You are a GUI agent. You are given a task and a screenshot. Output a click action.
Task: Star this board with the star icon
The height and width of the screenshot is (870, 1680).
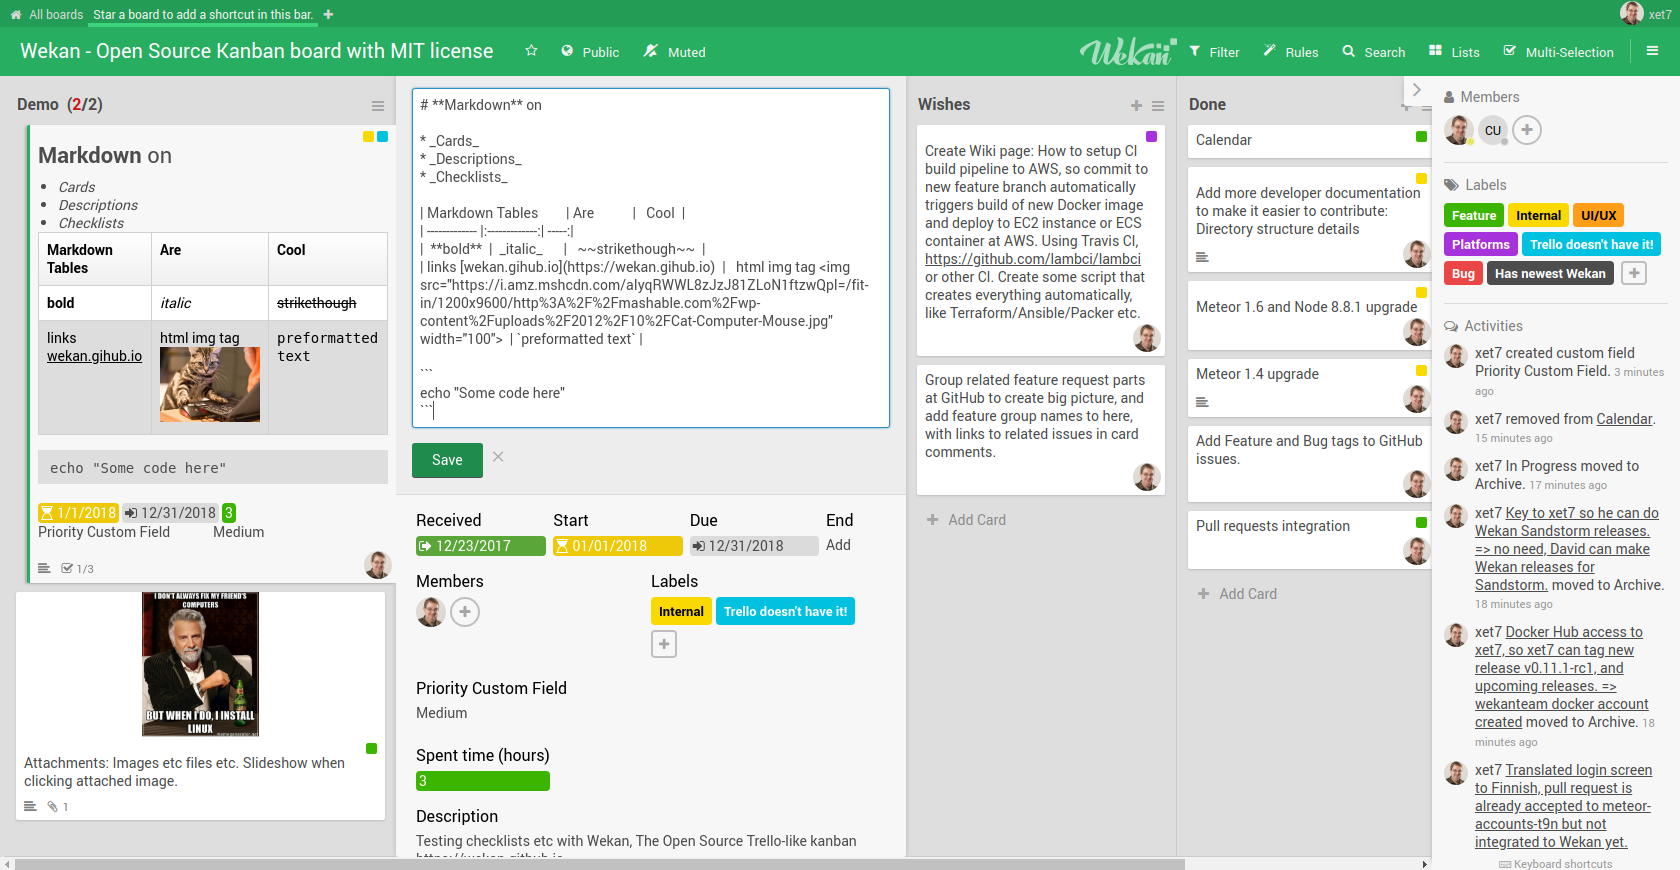(531, 51)
